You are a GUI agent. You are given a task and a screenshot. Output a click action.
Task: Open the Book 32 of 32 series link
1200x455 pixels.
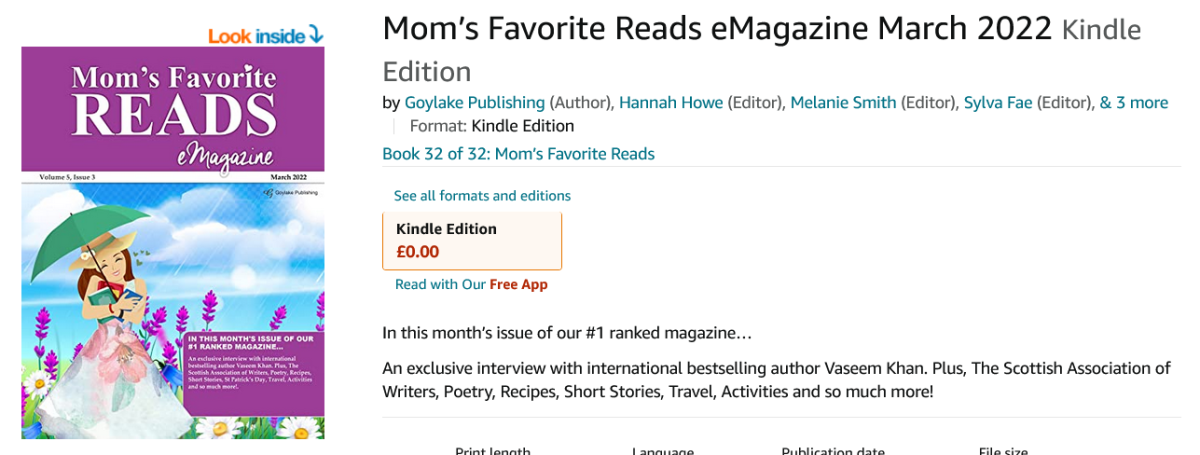point(518,154)
